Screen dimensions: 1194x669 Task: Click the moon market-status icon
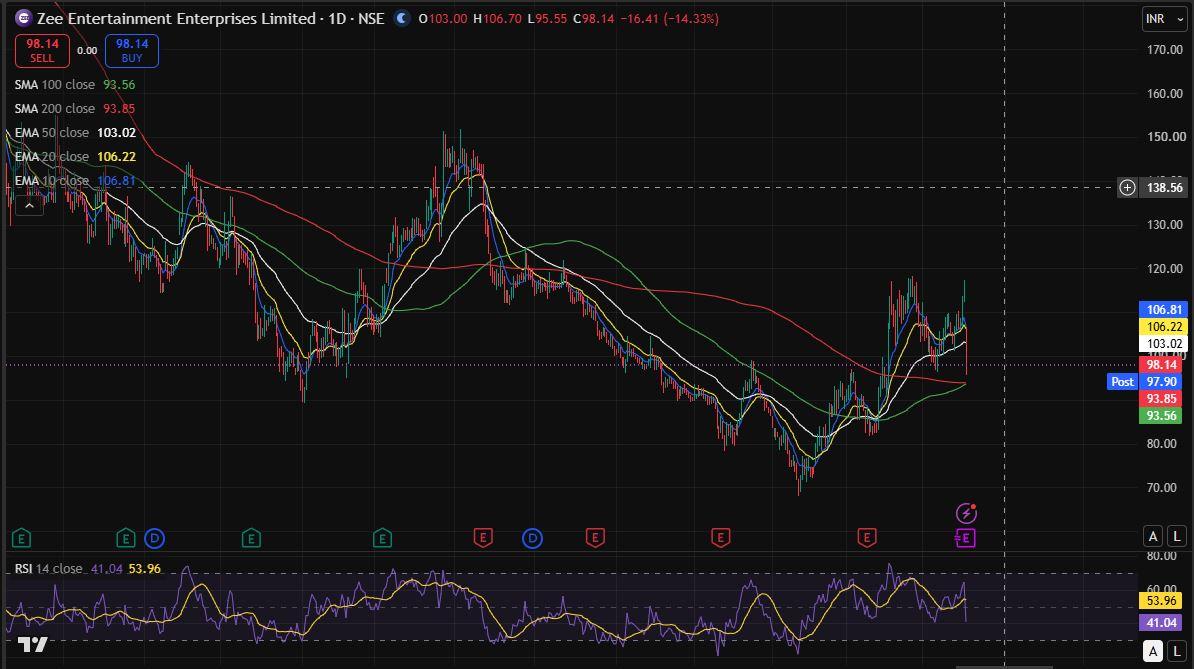click(401, 18)
